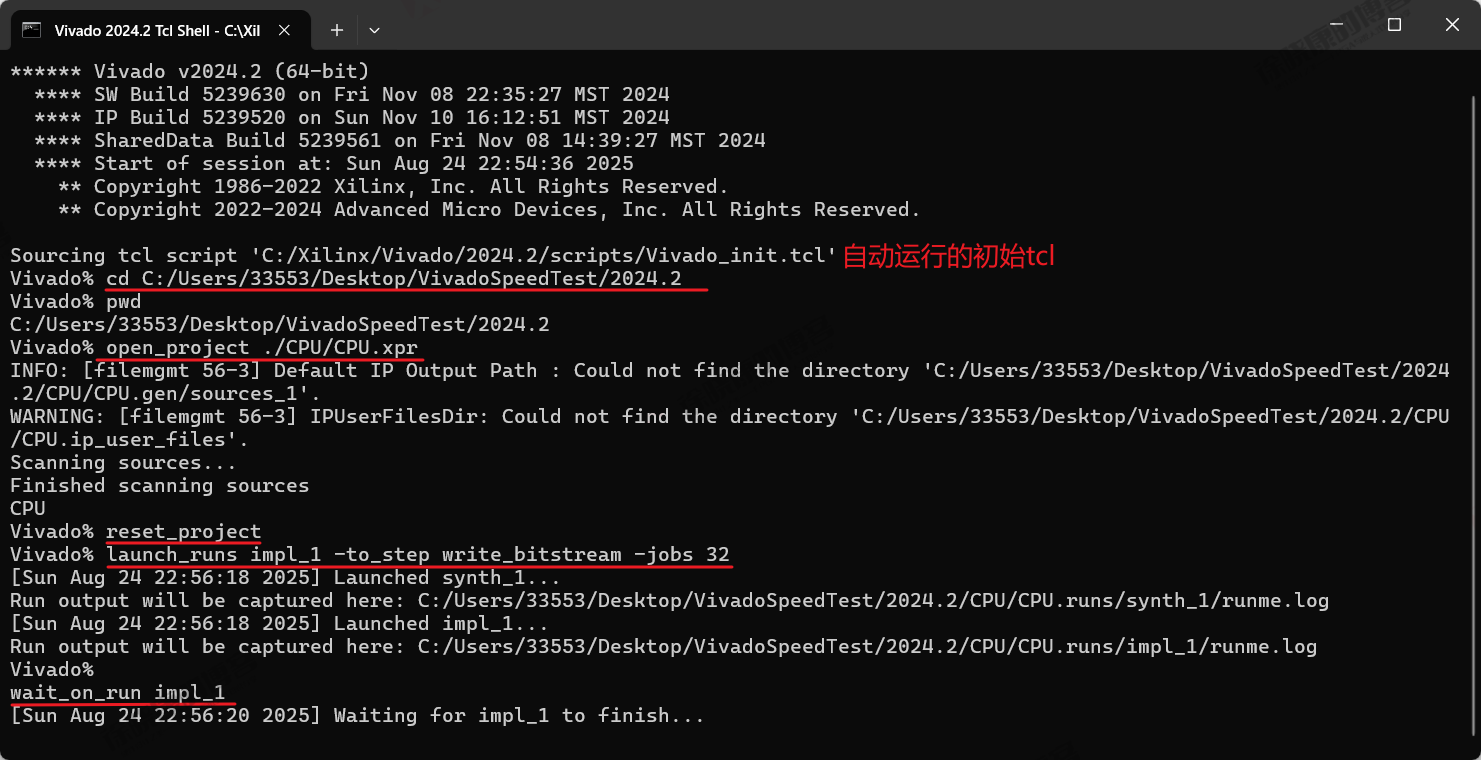Image resolution: width=1481 pixels, height=760 pixels.
Task: Click the open_project ./CPU/CPU.xpr command
Action: (262, 348)
